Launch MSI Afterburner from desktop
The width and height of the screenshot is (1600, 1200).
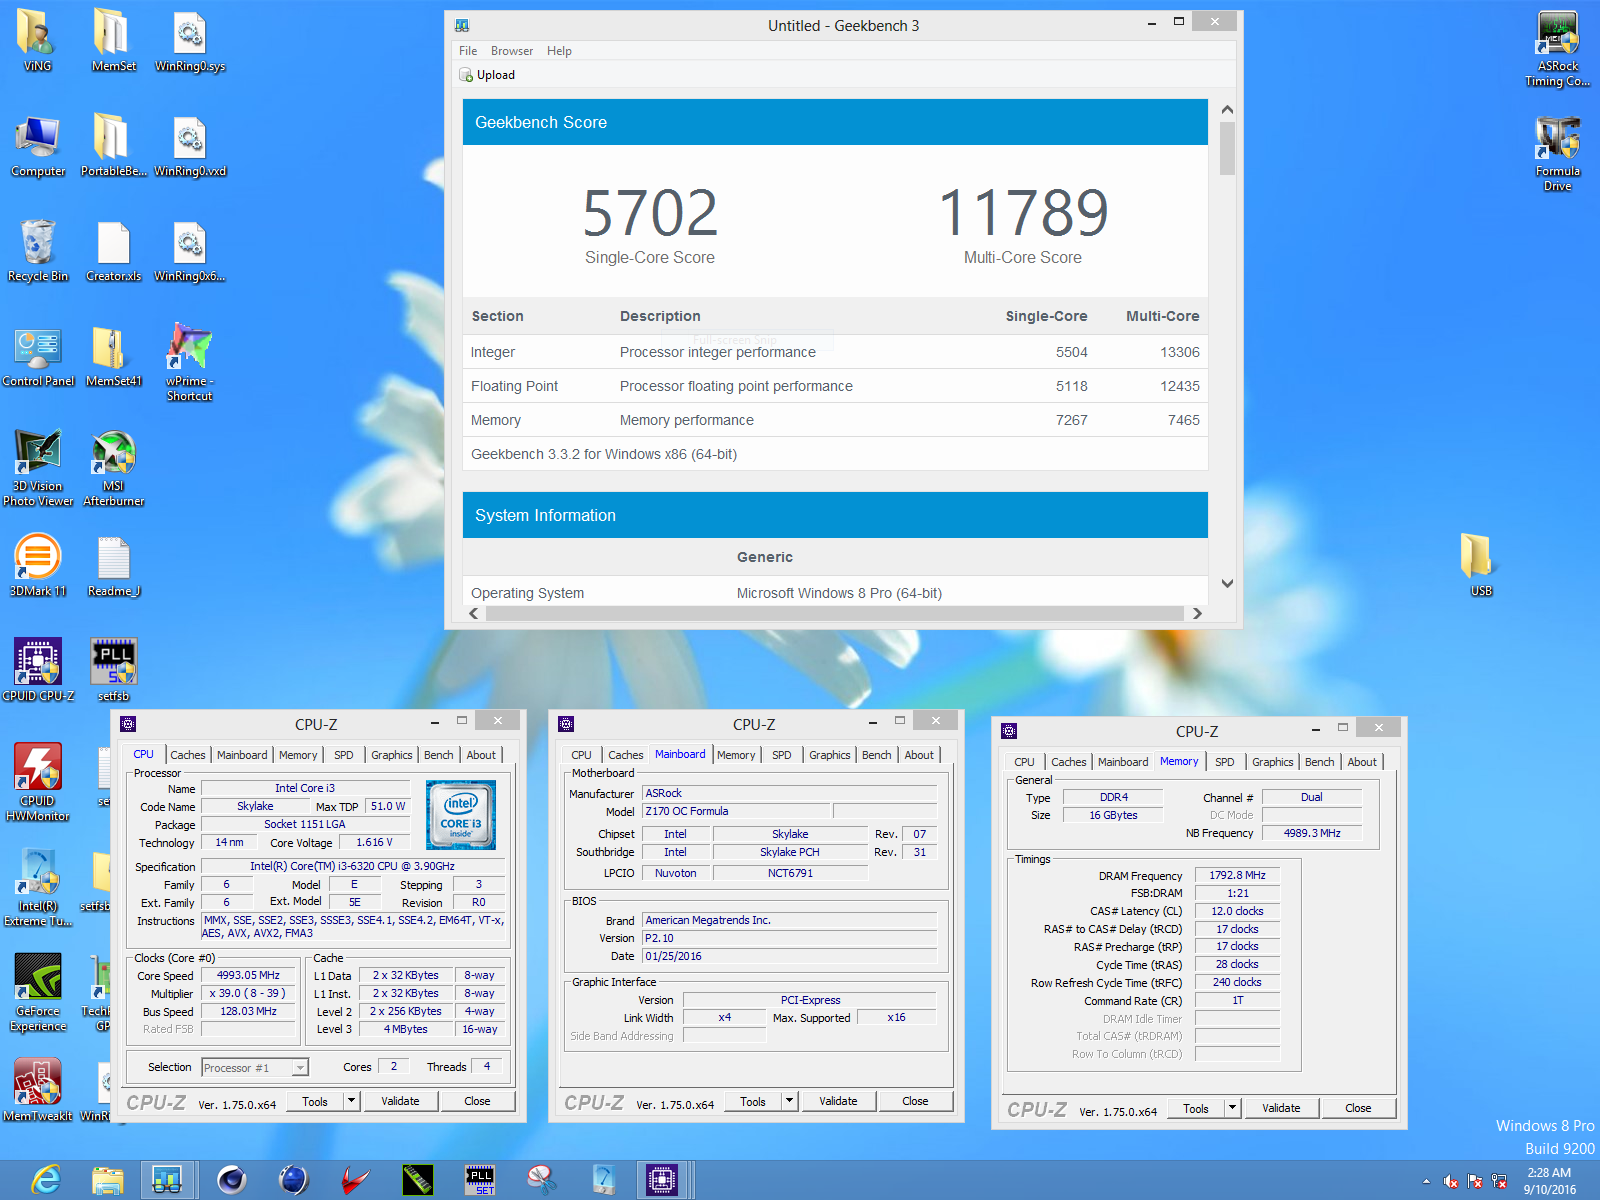pyautogui.click(x=113, y=468)
